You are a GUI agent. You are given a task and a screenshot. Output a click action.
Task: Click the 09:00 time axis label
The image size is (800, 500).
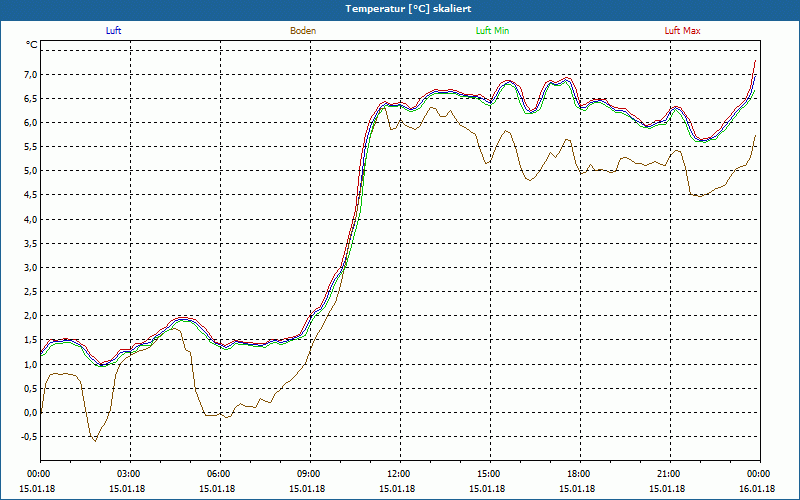(311, 474)
